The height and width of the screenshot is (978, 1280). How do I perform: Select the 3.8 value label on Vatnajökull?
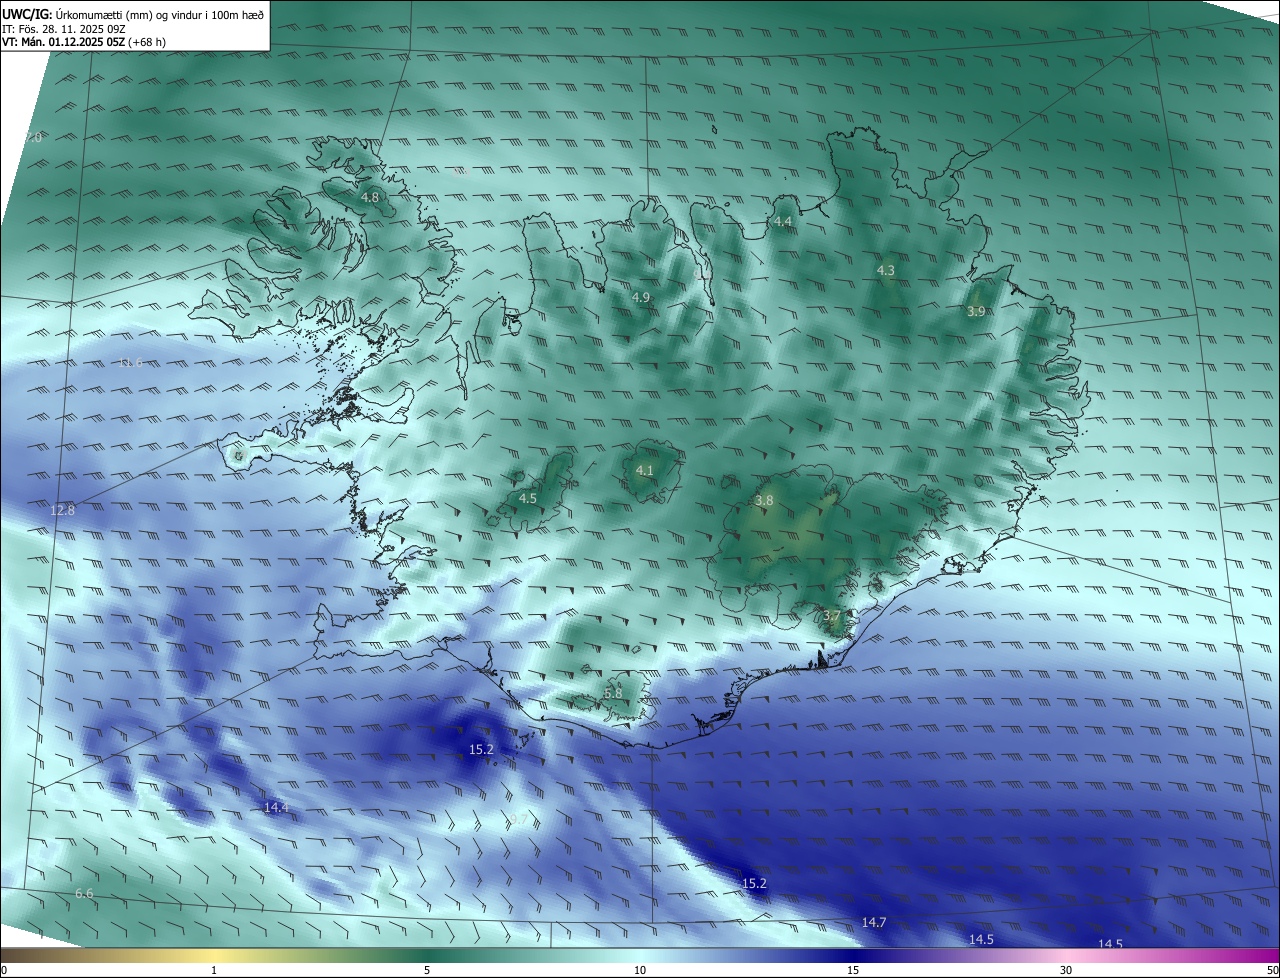point(764,501)
